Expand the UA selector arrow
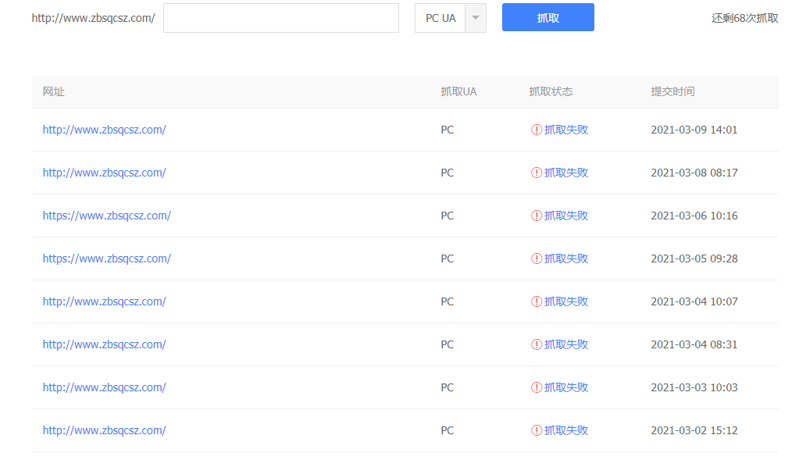The image size is (799, 460). click(x=475, y=18)
